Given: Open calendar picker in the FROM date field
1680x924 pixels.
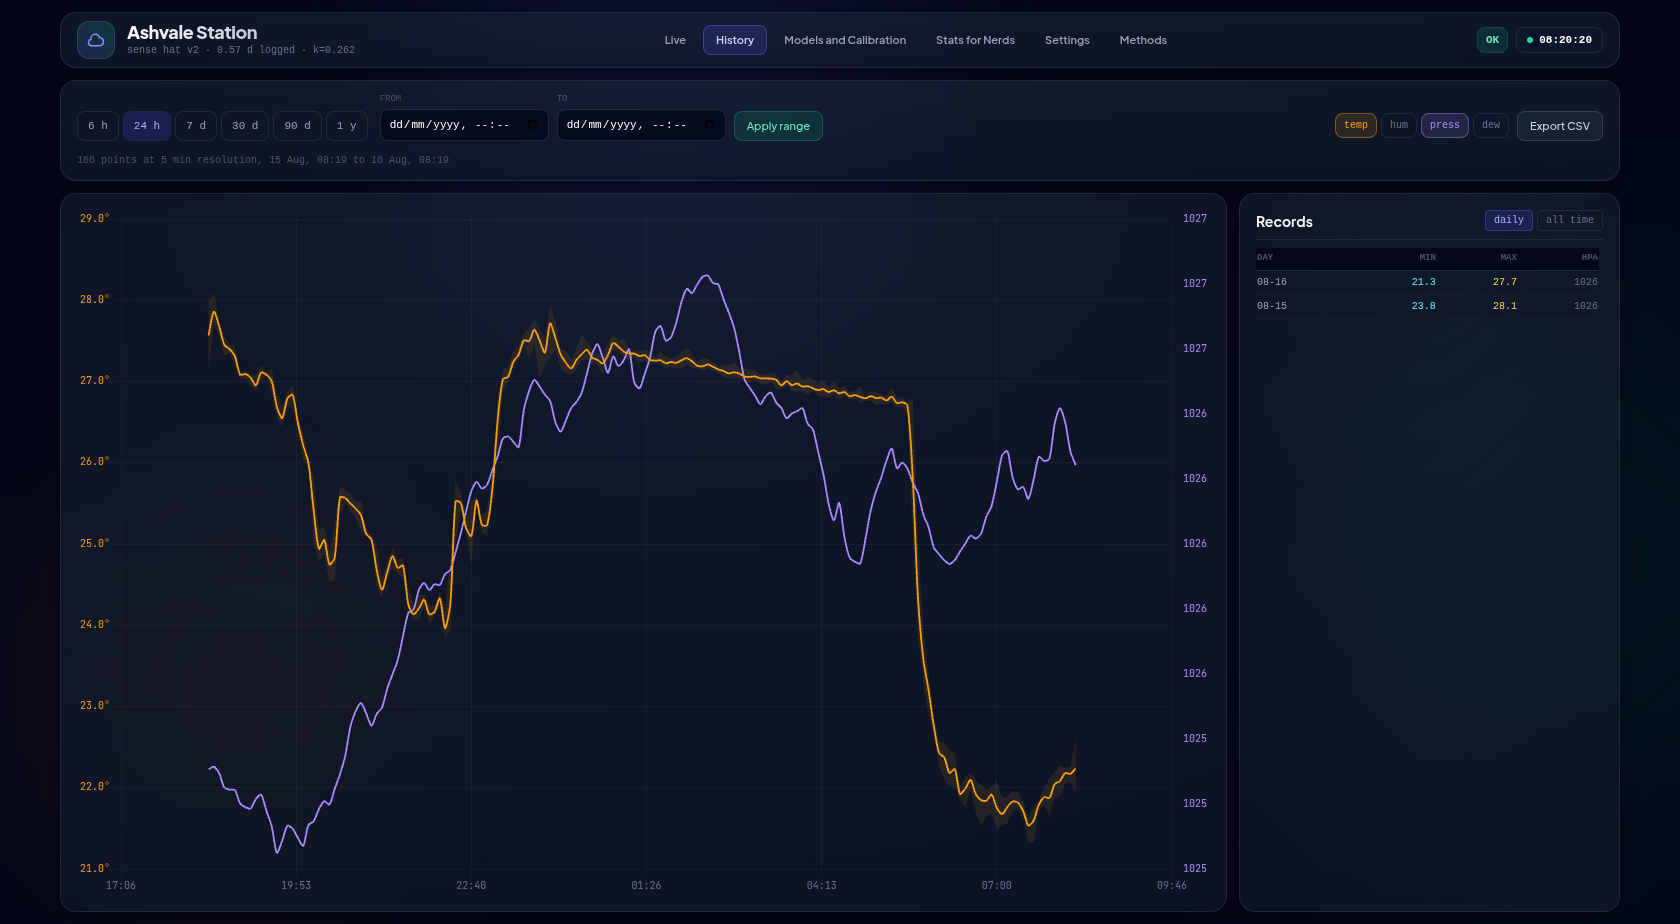Looking at the screenshot, I should pos(532,125).
